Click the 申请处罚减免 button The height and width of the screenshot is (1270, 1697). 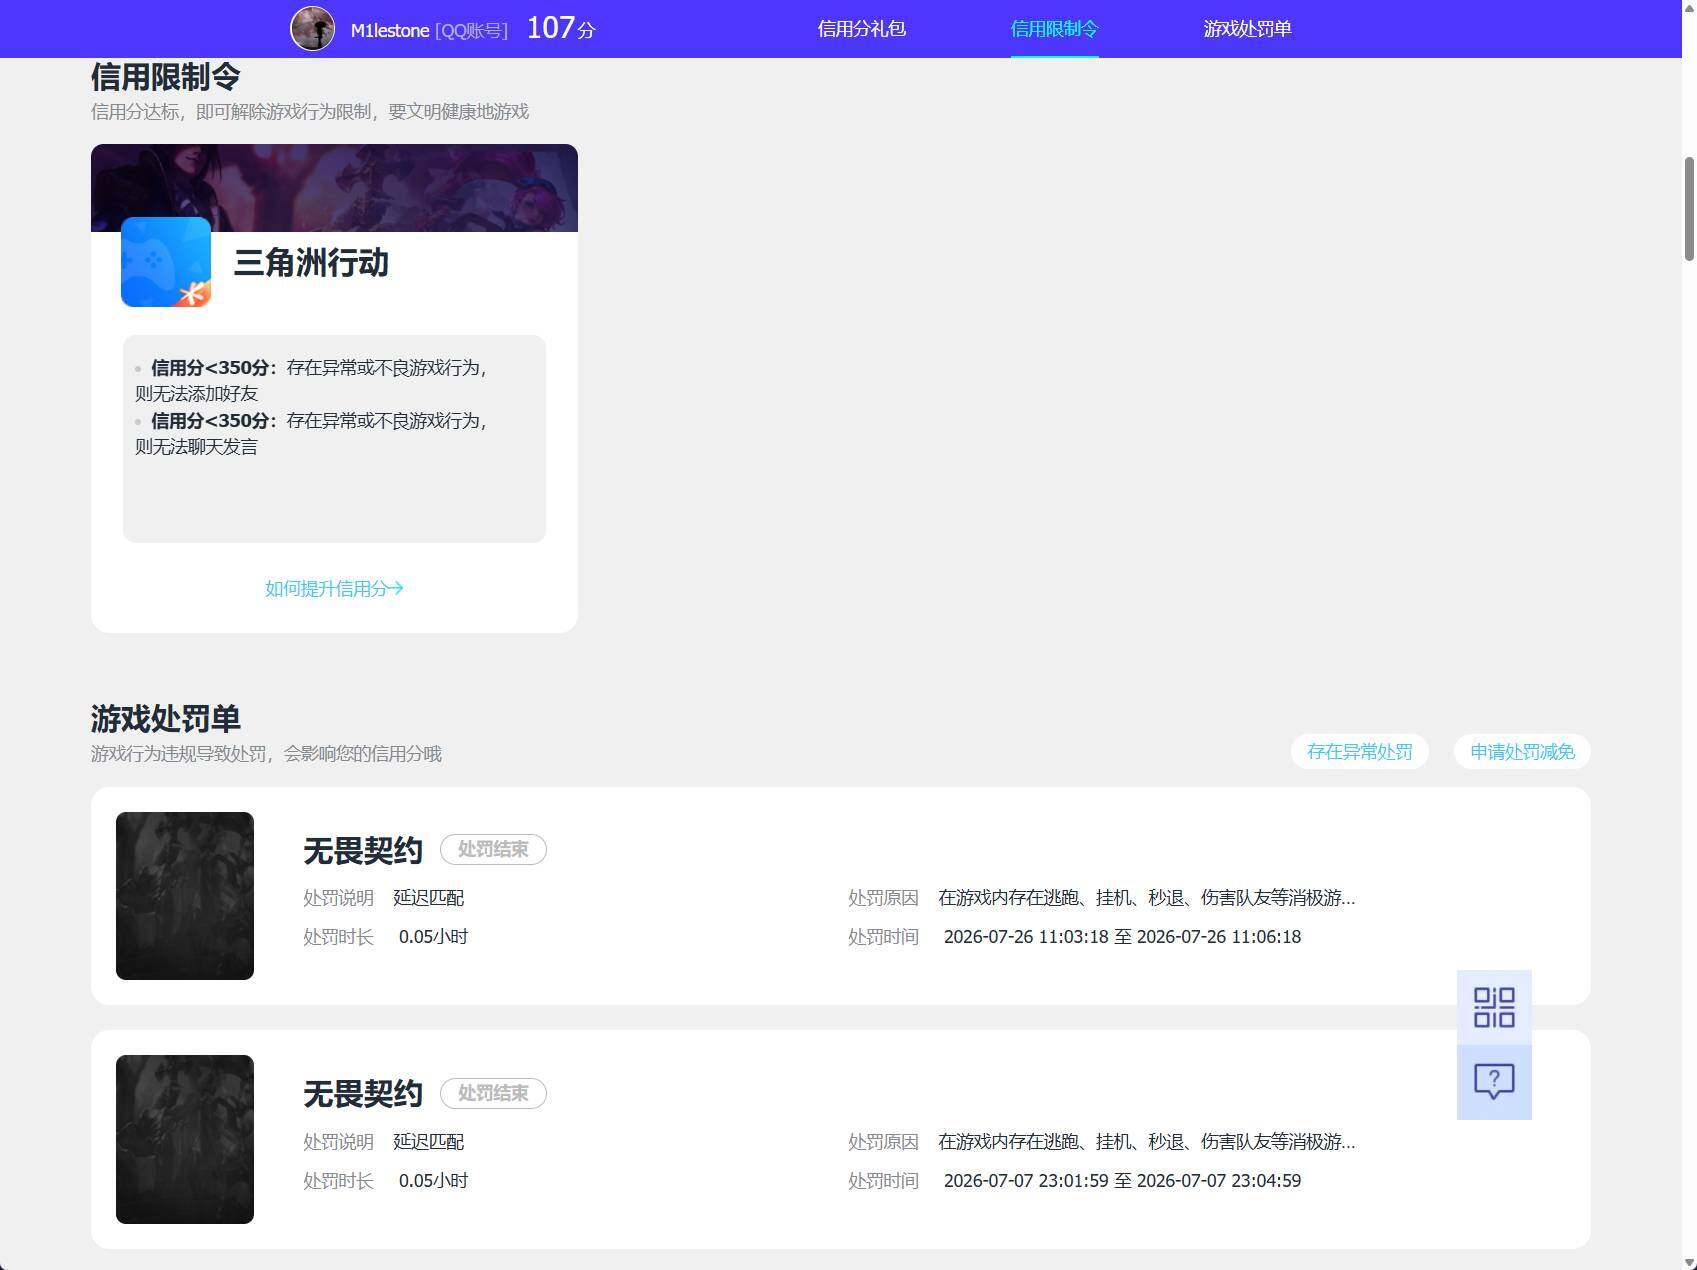tap(1522, 752)
